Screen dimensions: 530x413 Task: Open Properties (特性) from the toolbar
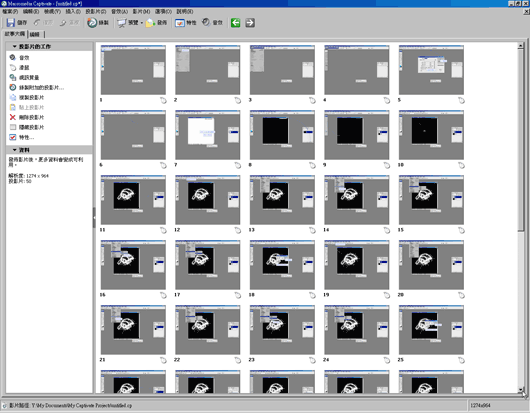click(x=186, y=23)
